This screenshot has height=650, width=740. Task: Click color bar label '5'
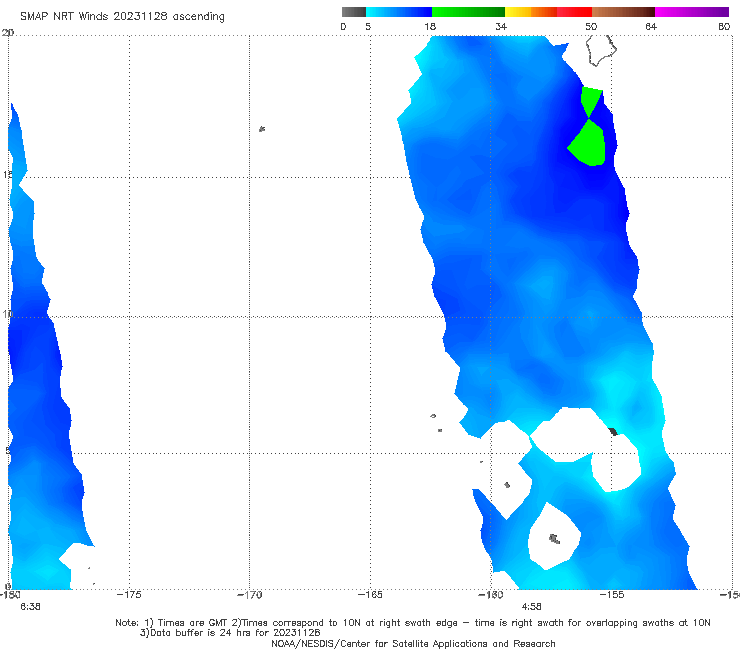(368, 26)
